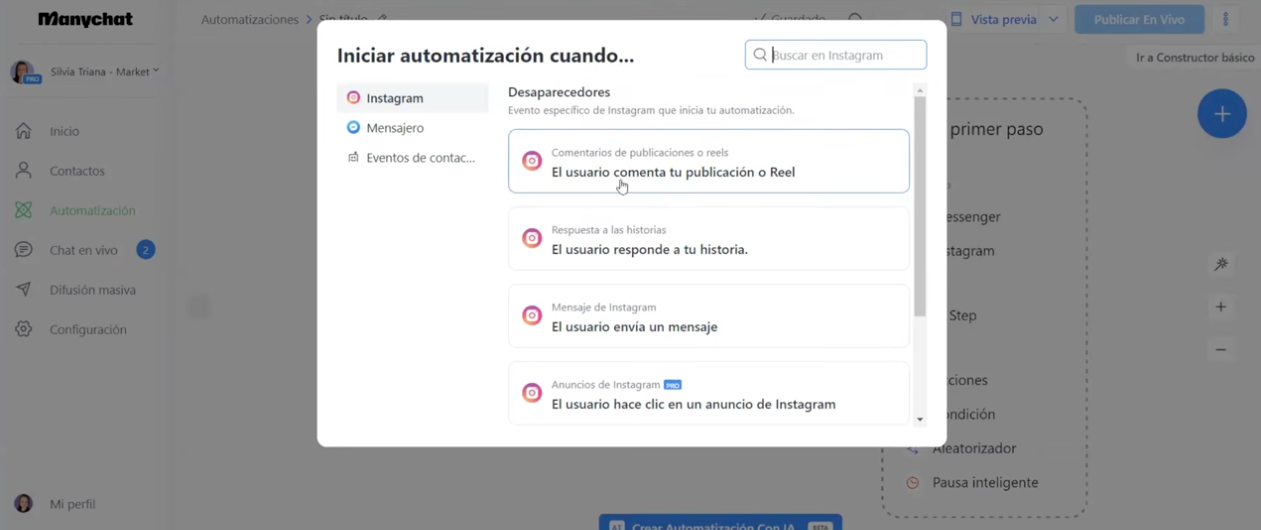Zoom out with the minus canvas icon

1221,350
